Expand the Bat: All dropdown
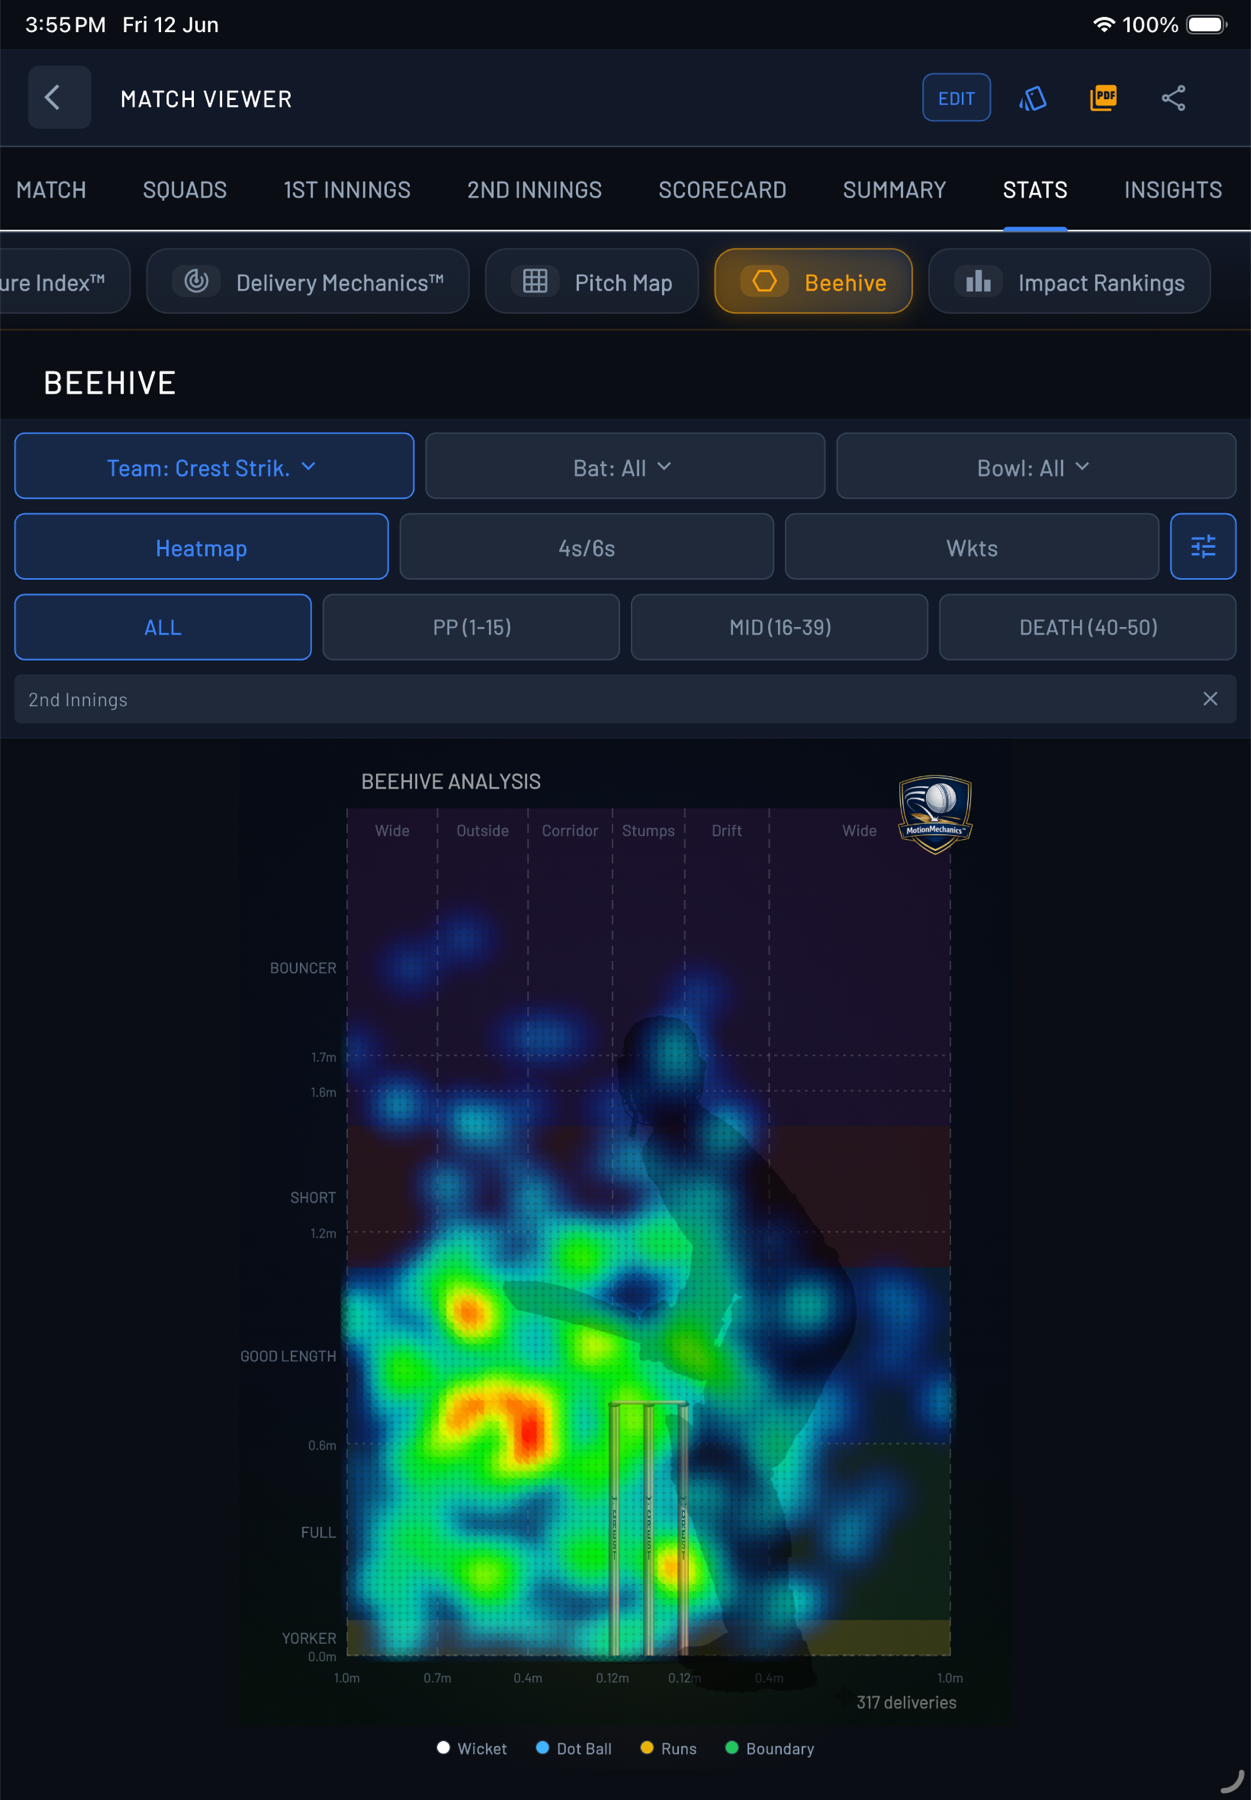The height and width of the screenshot is (1800, 1251). click(625, 466)
